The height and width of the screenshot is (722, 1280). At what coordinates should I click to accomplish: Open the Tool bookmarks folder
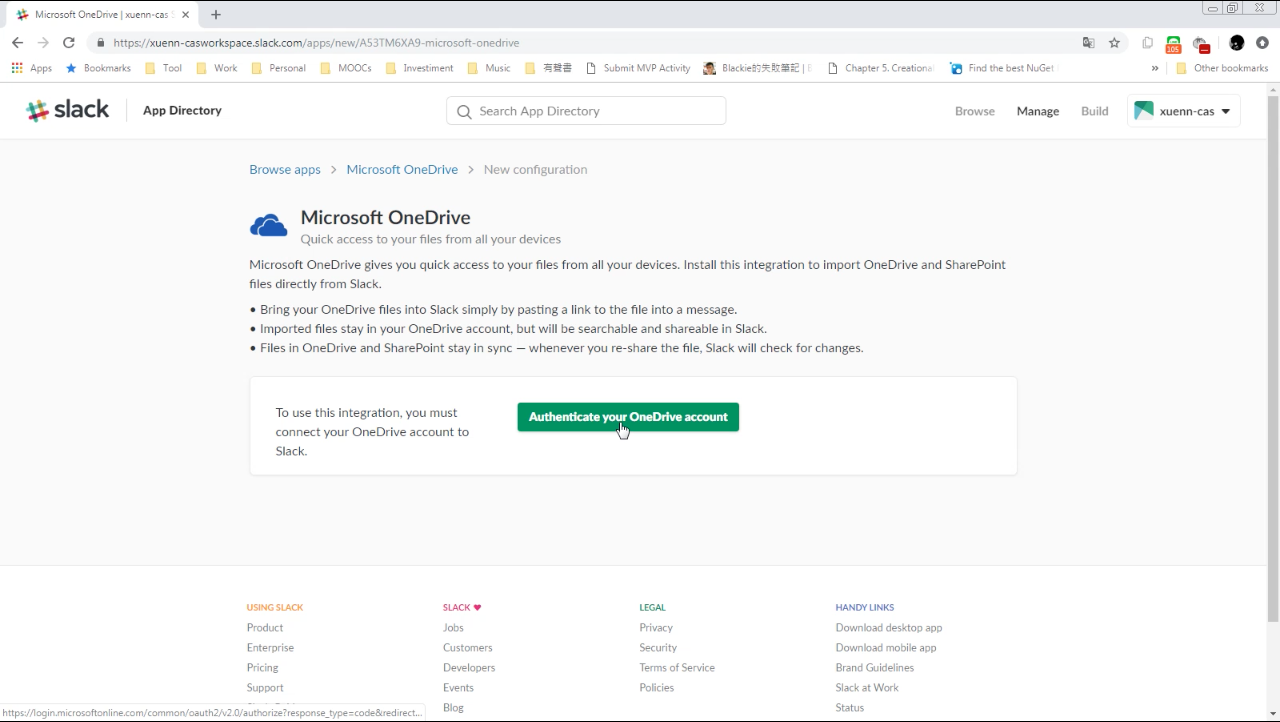click(163, 68)
